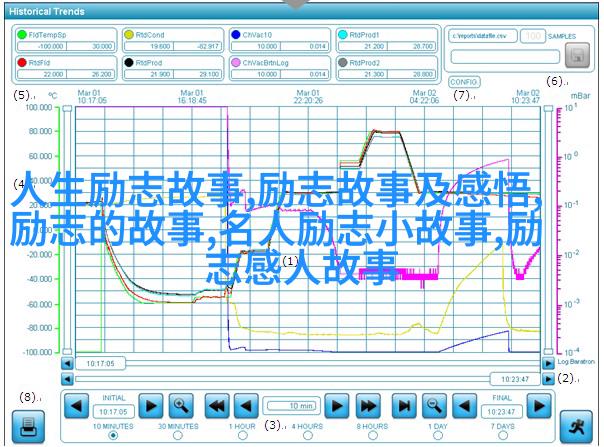Click the pink ChVacBrtnLog color indicator
The width and height of the screenshot is (604, 447).
point(236,62)
